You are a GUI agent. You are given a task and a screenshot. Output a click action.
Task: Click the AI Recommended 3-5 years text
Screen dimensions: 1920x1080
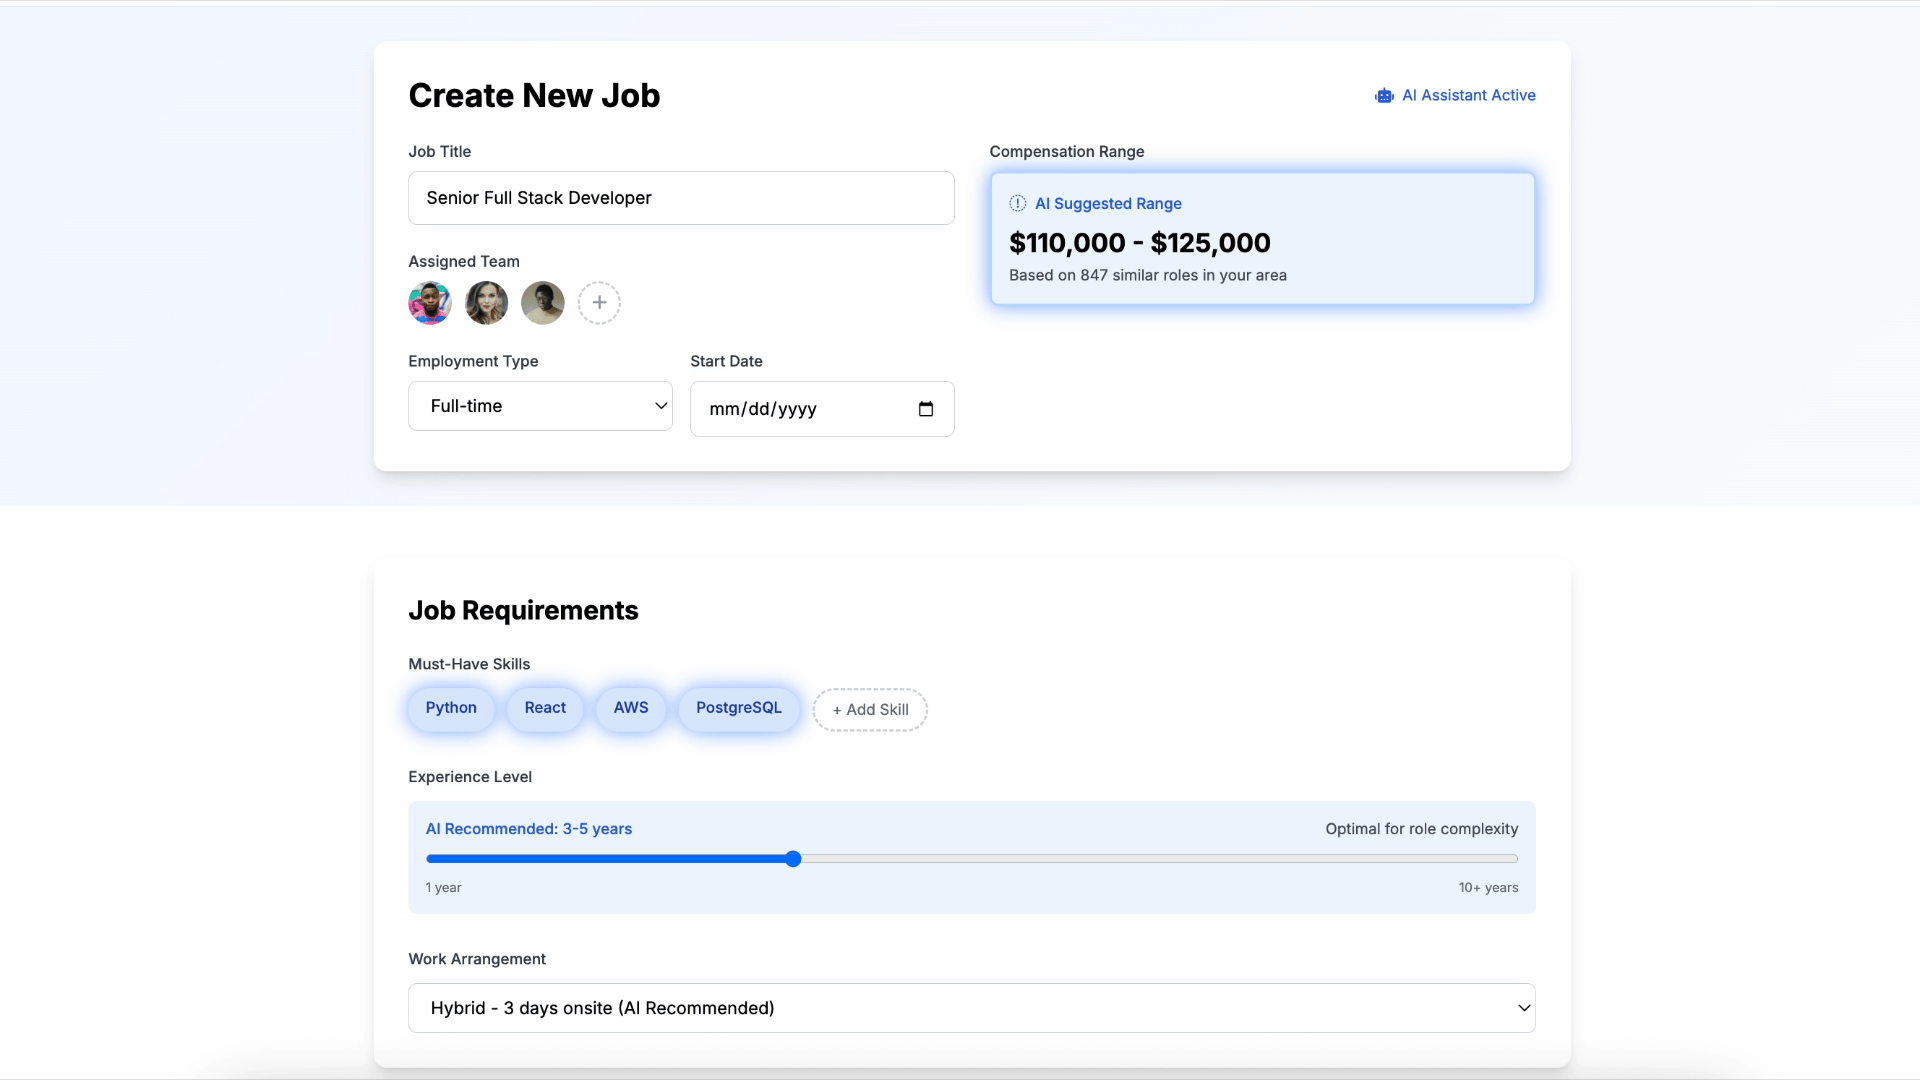(x=529, y=829)
